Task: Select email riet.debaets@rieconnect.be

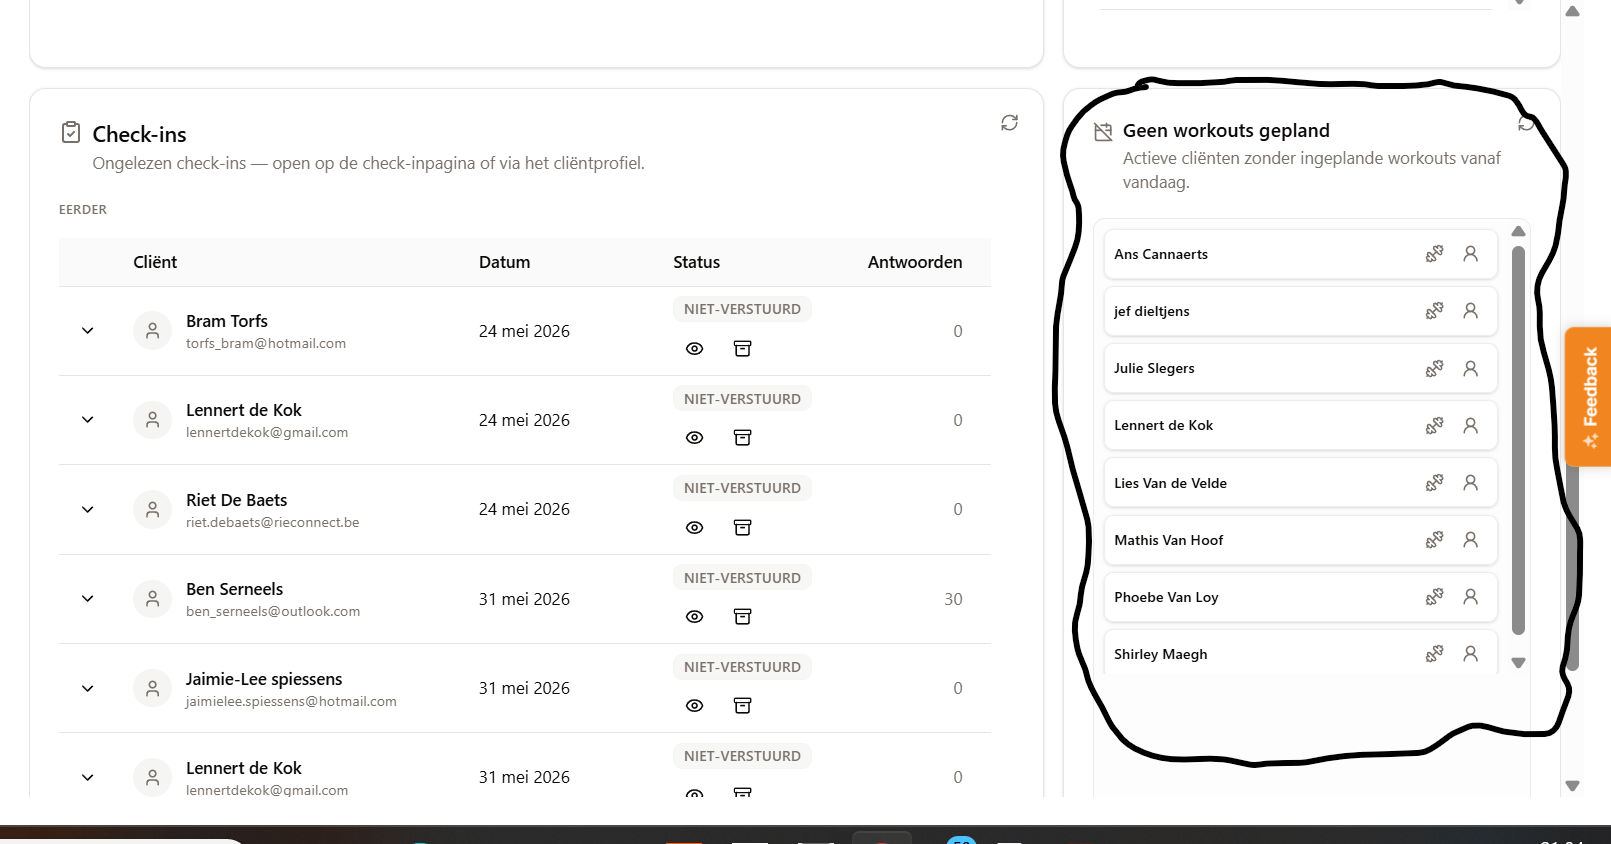Action: (272, 522)
